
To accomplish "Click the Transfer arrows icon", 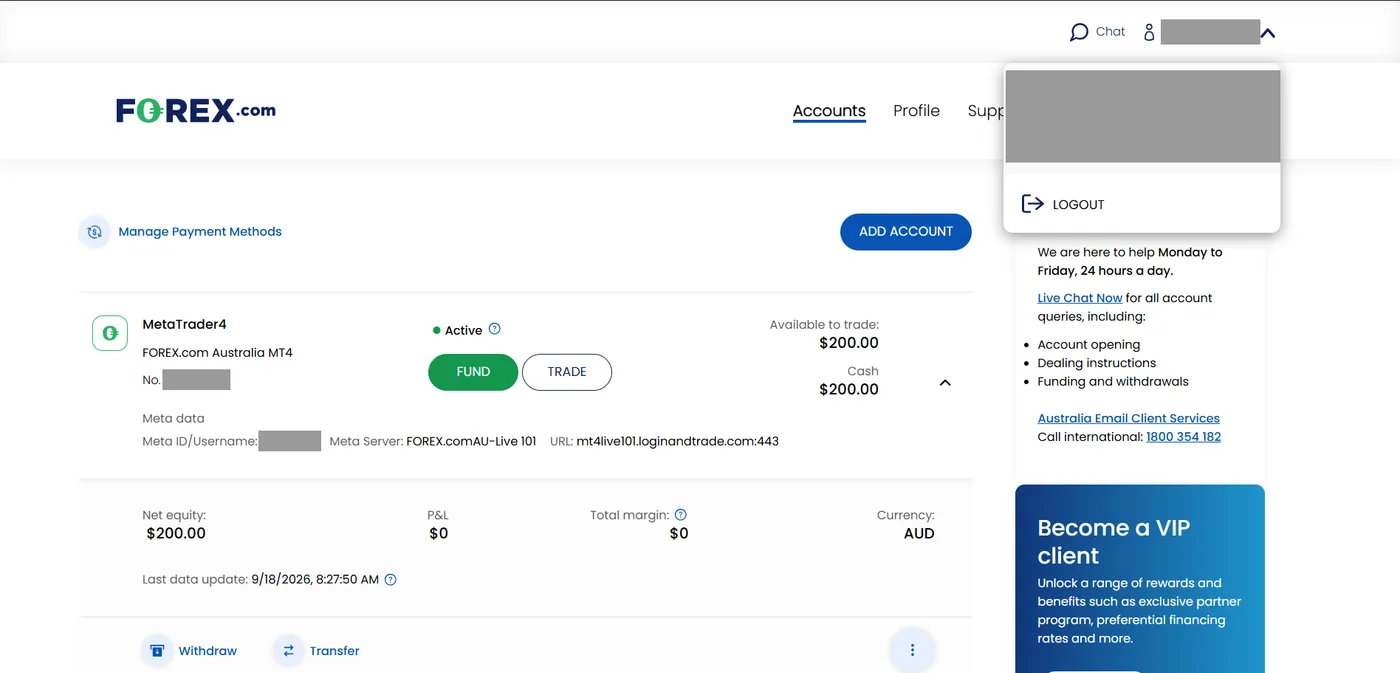I will tap(288, 651).
